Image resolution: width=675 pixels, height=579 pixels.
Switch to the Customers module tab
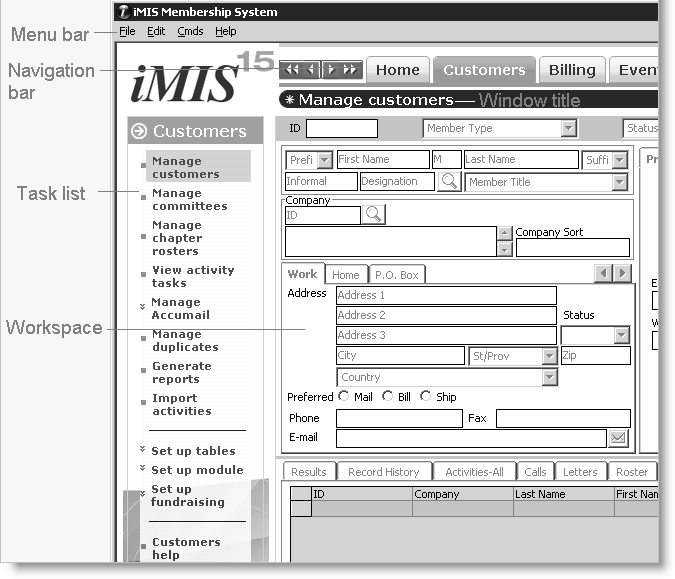click(x=484, y=70)
